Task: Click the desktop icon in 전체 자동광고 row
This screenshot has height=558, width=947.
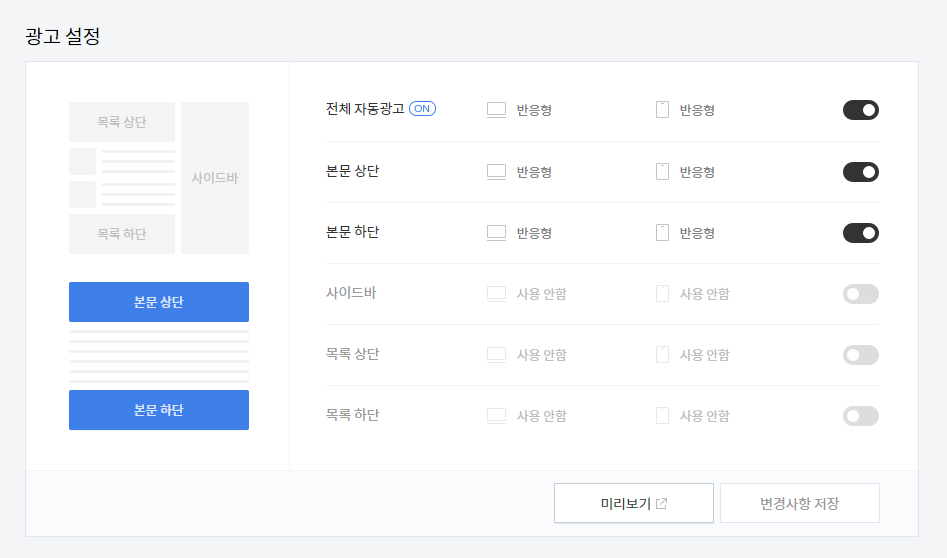Action: pyautogui.click(x=496, y=110)
